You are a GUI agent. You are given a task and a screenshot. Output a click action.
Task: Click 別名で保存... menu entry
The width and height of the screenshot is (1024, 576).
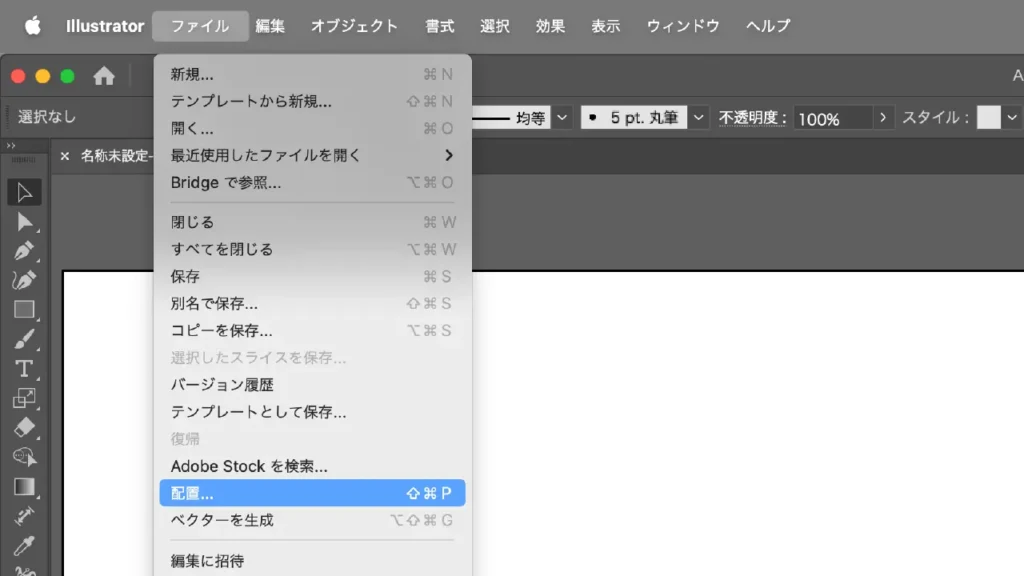214,303
